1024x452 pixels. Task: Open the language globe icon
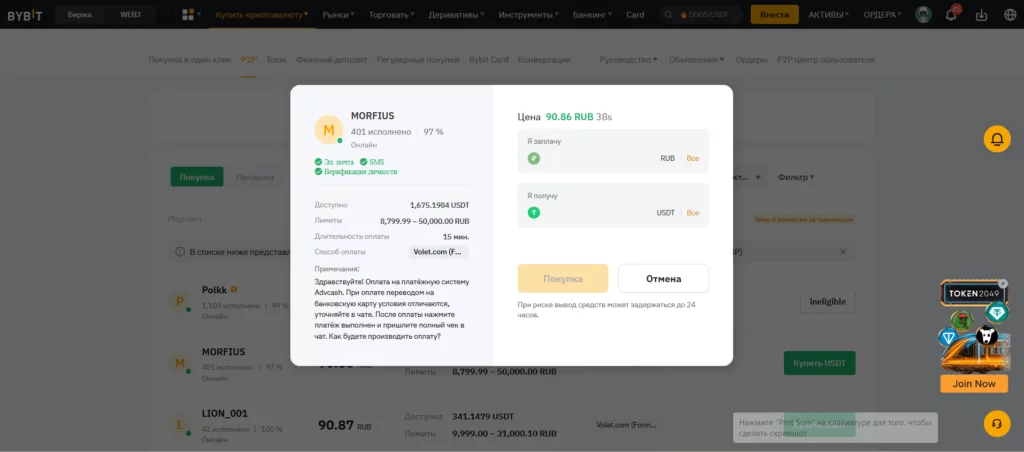coord(1010,15)
